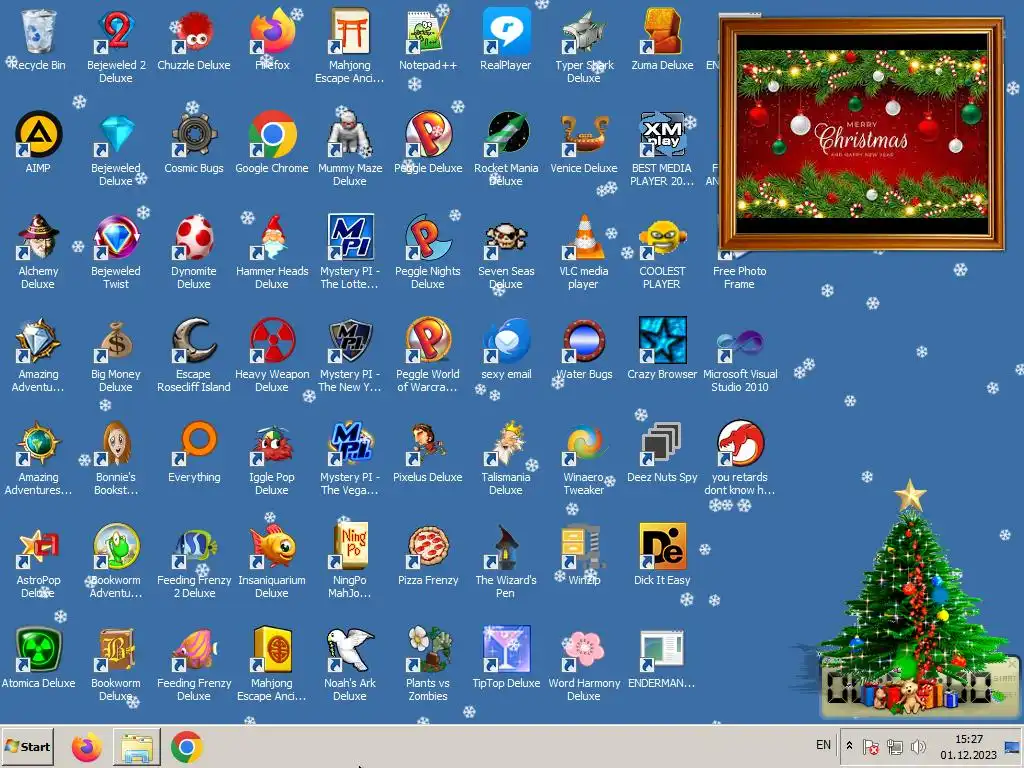
Task: Select the Bejeweled 2 Deluxe shortcut
Action: pos(116,31)
